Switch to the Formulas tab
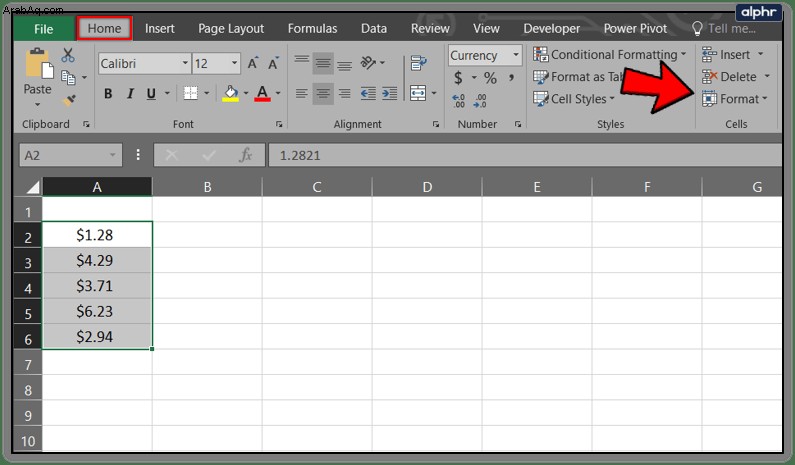Image resolution: width=795 pixels, height=465 pixels. (x=312, y=28)
